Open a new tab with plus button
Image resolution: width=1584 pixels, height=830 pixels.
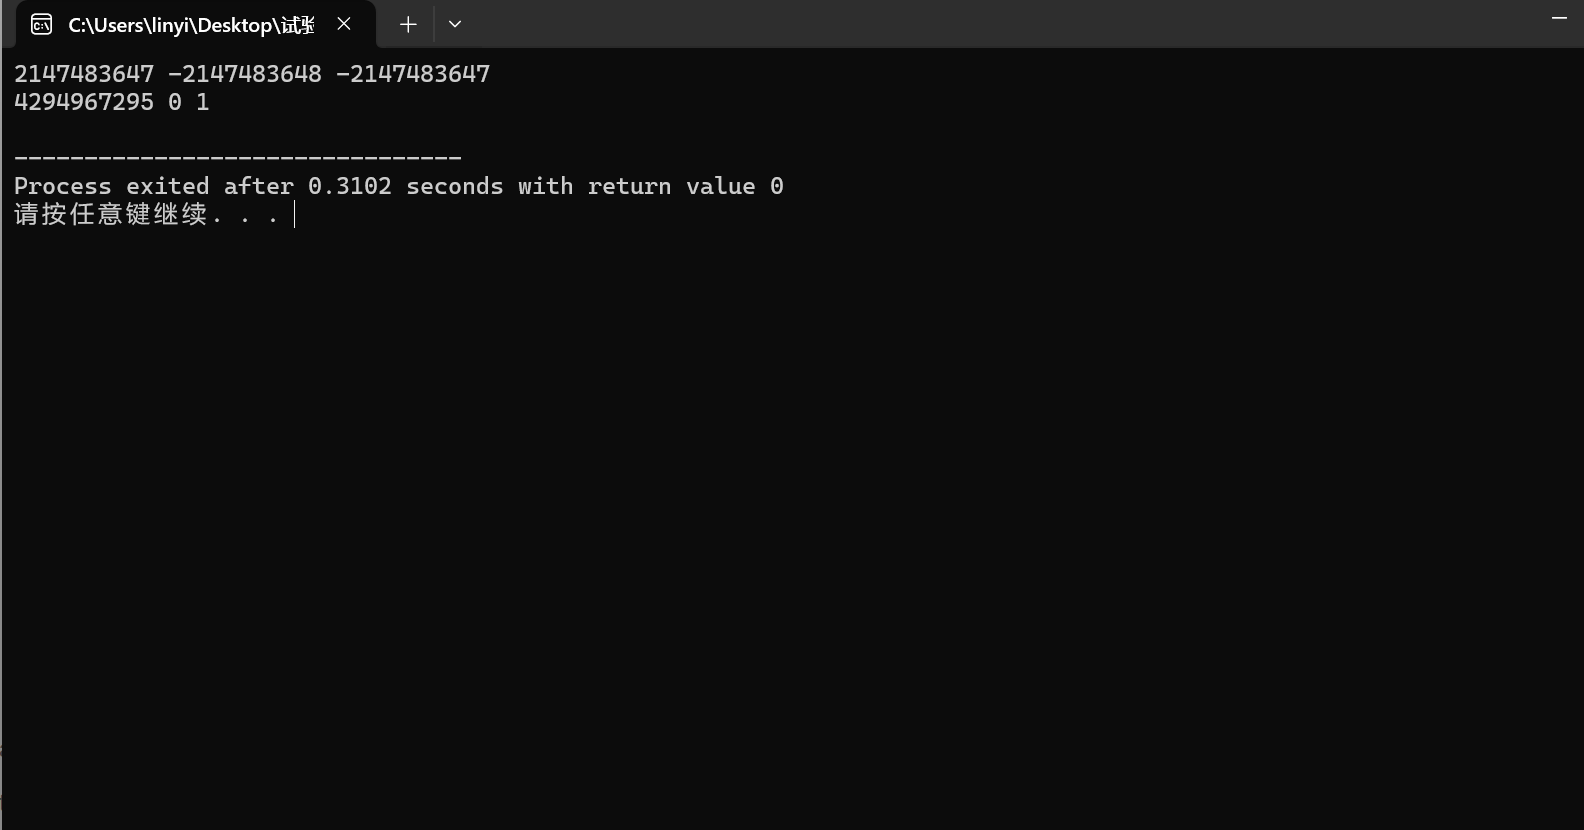pos(408,24)
